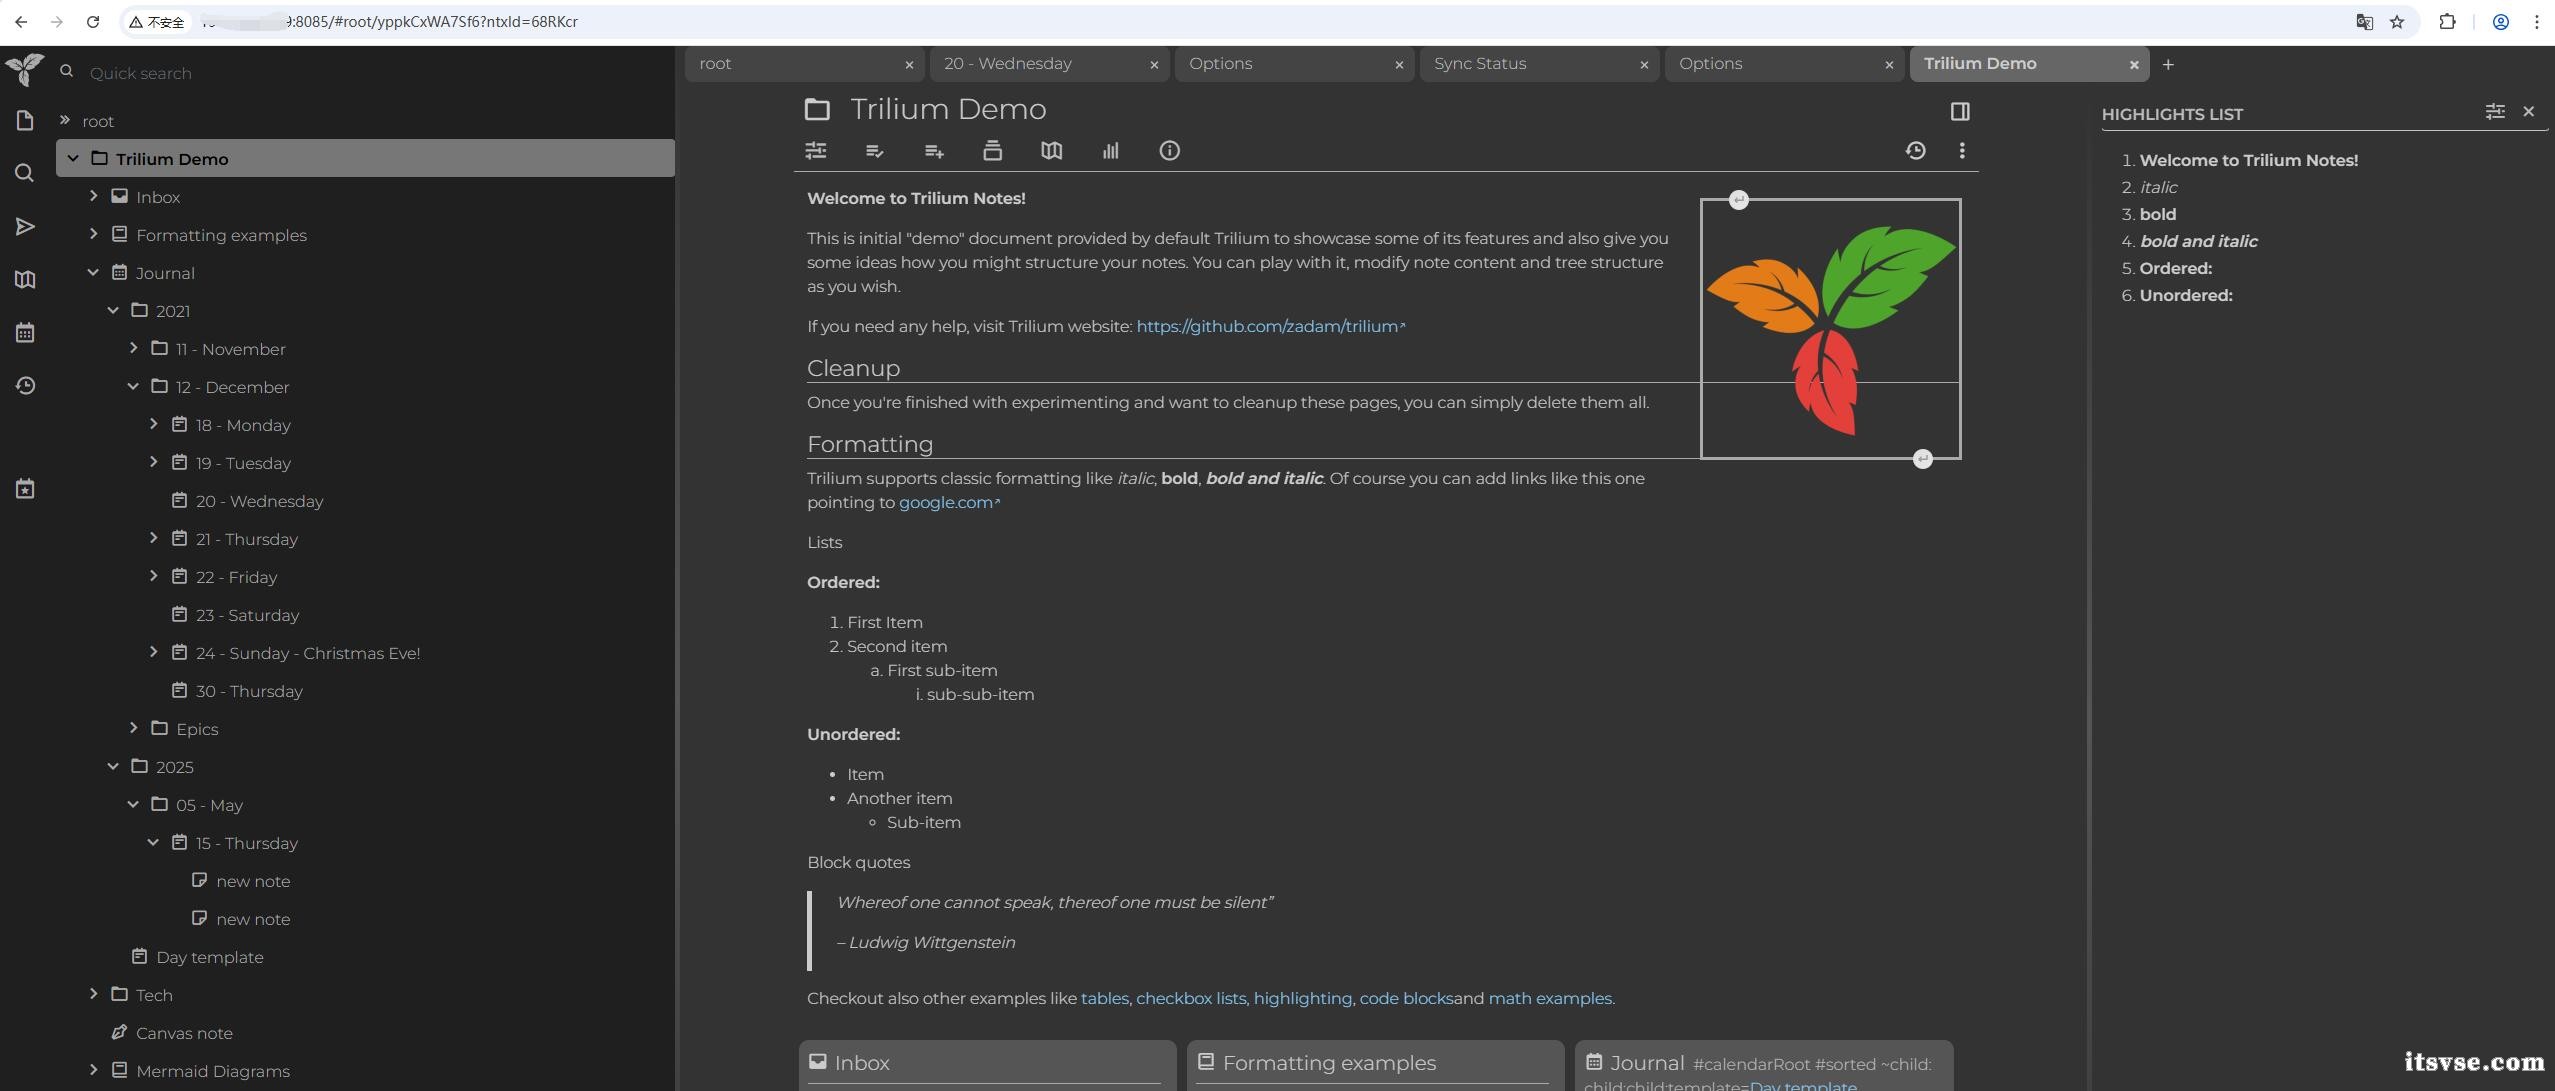Screen dimensions: 2555x1091
Task: Expand the 18 - Monday note
Action: click(x=154, y=424)
